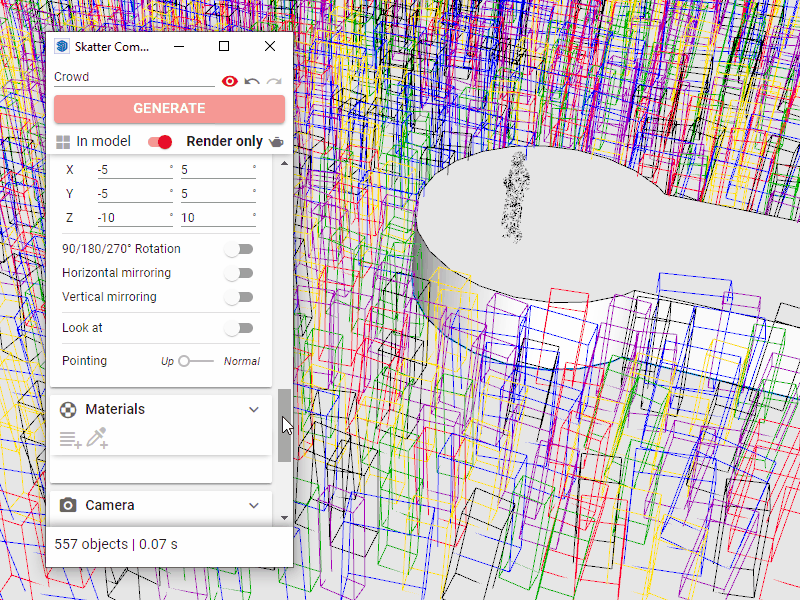Screen dimensions: 800x600
Task: Click the In model grid icon
Action: click(63, 142)
